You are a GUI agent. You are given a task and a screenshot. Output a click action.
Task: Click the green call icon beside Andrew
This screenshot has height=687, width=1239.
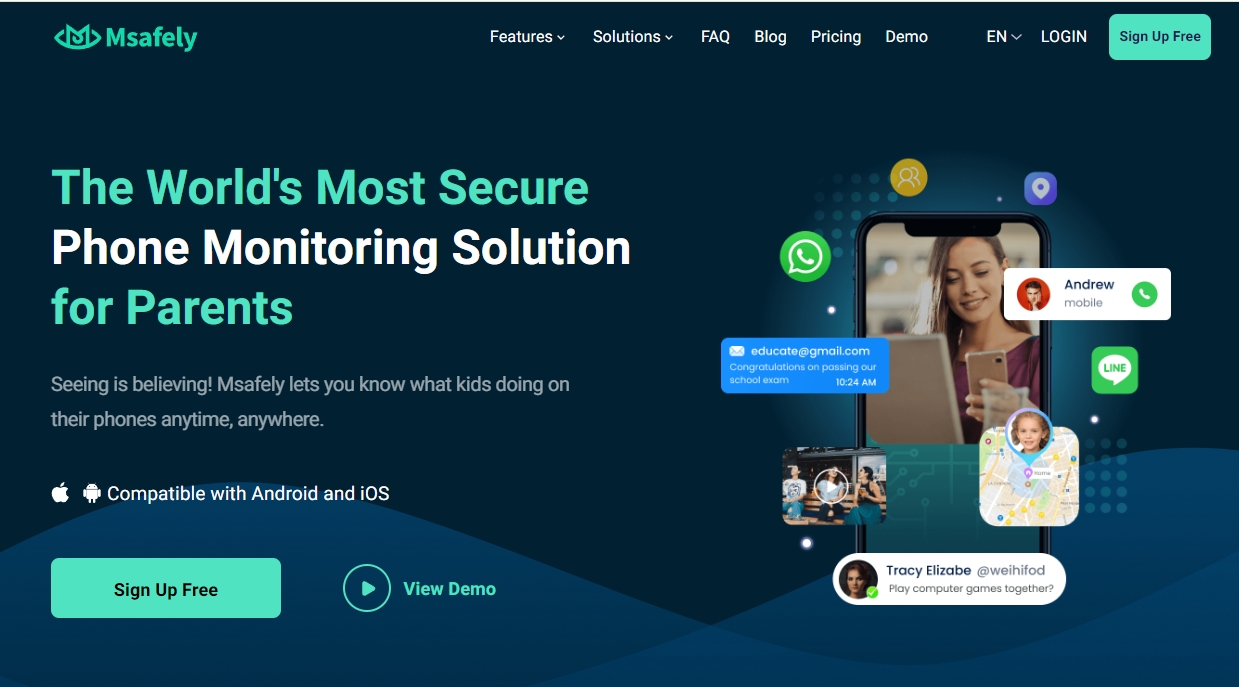(1144, 294)
